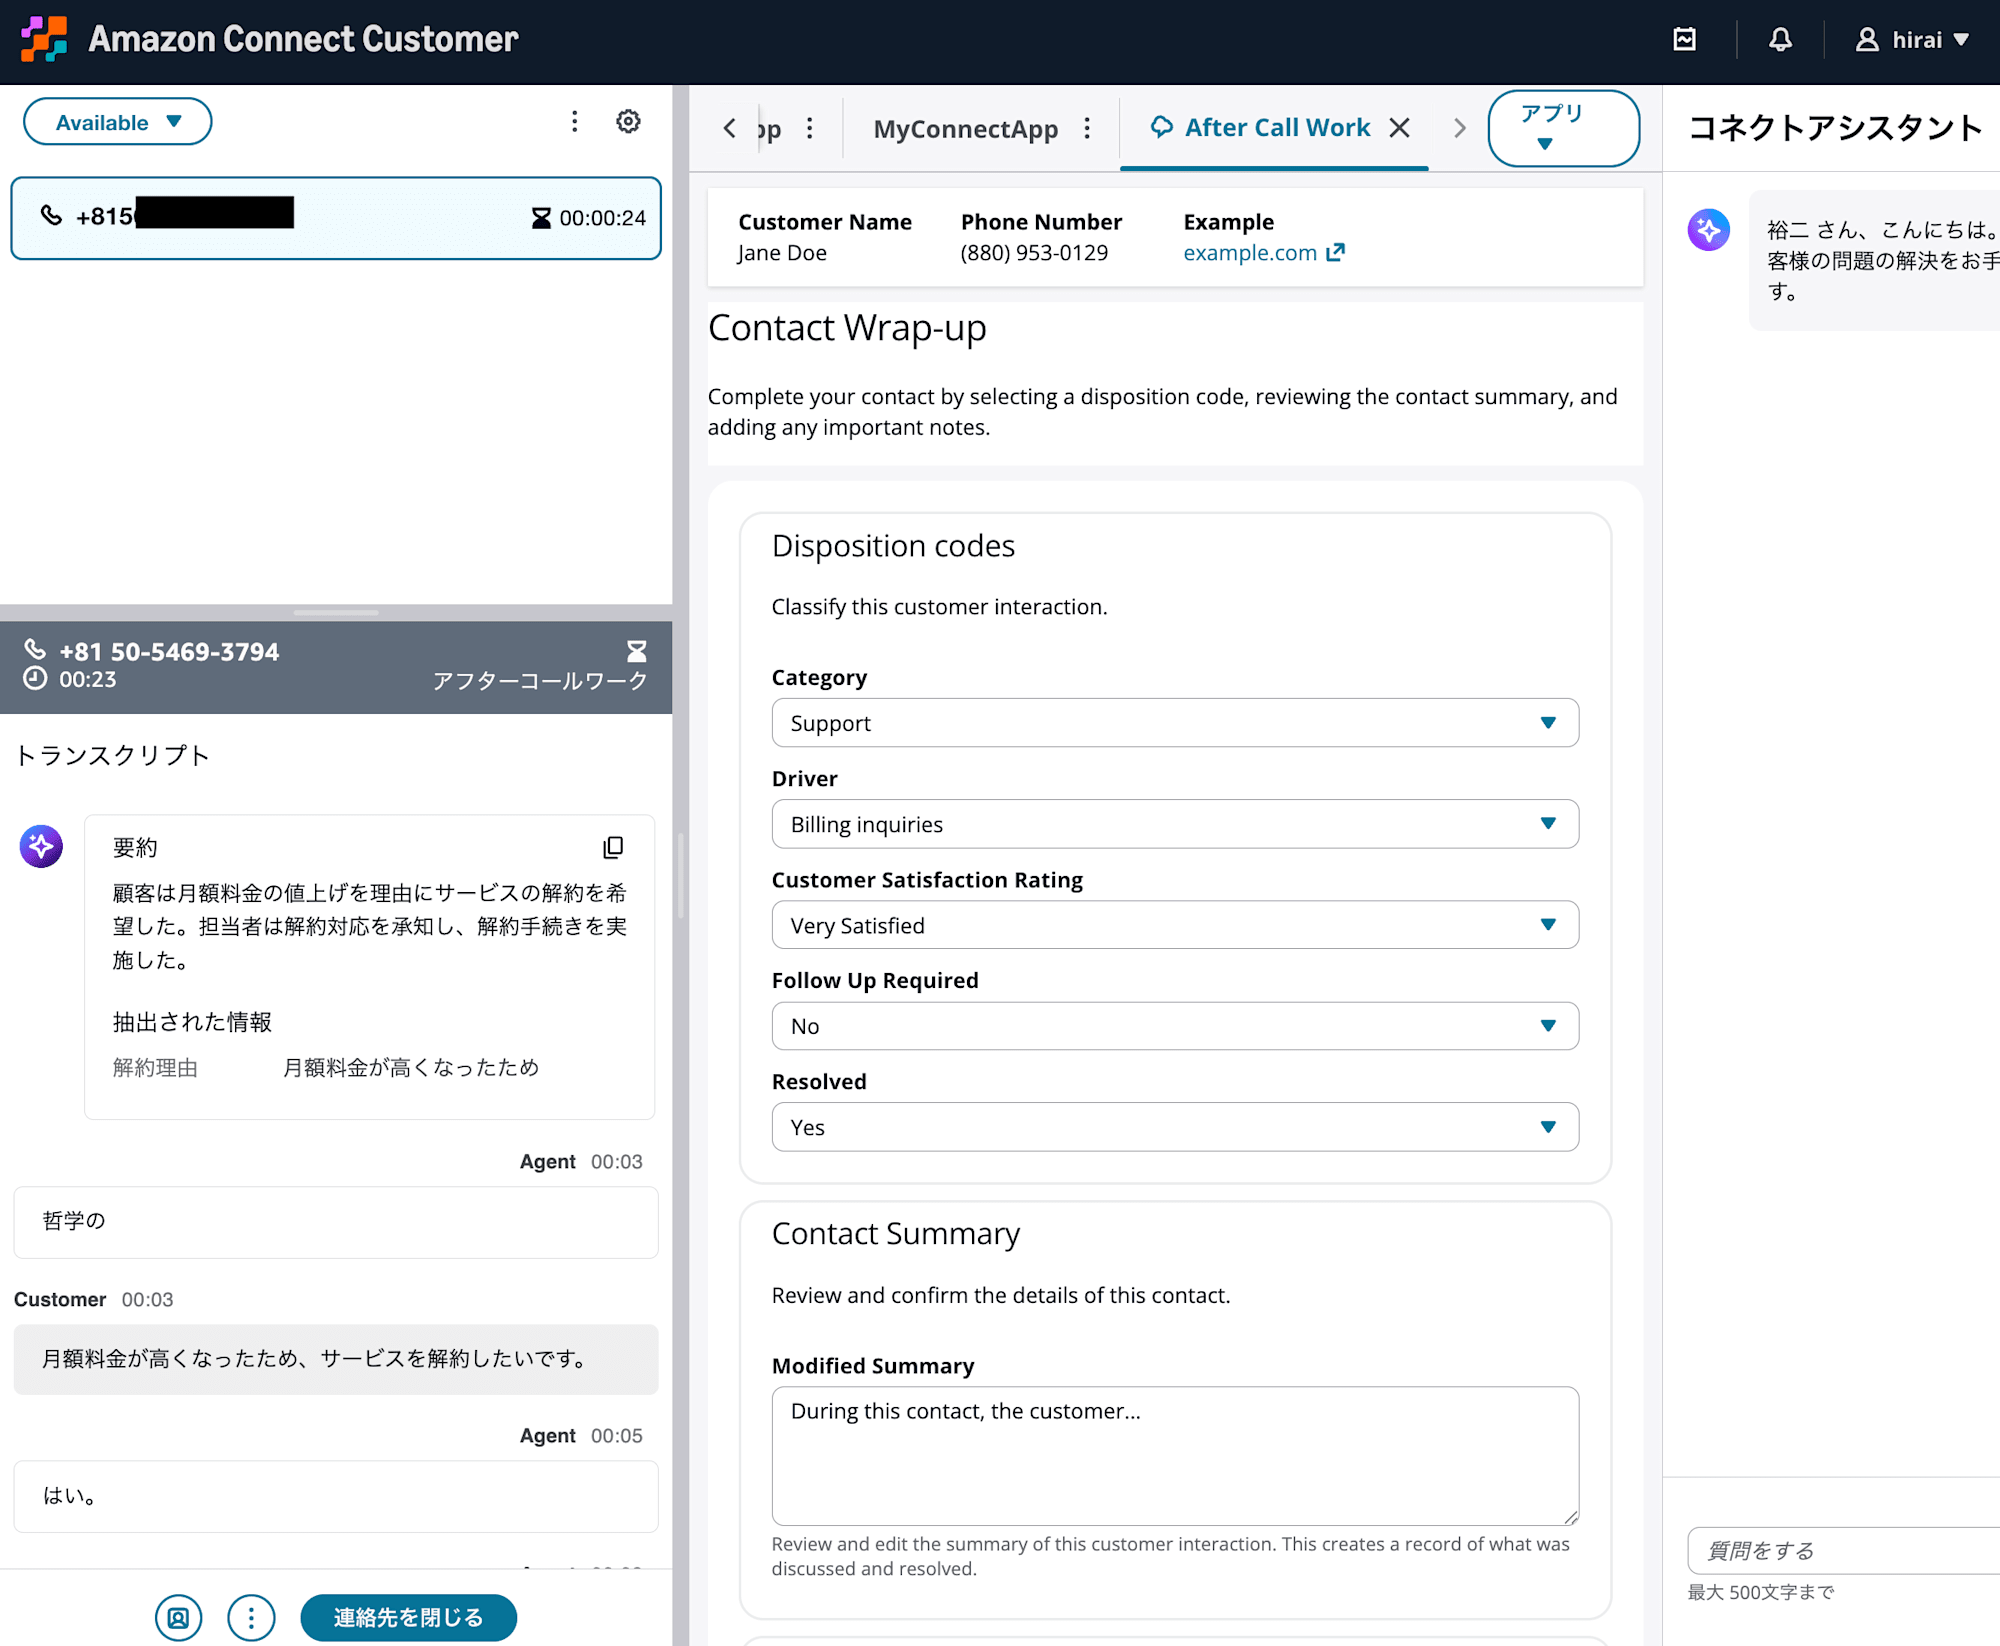The width and height of the screenshot is (2000, 1646).
Task: Click the phone icon in +81 50-5469-3794 header
Action: 35,650
